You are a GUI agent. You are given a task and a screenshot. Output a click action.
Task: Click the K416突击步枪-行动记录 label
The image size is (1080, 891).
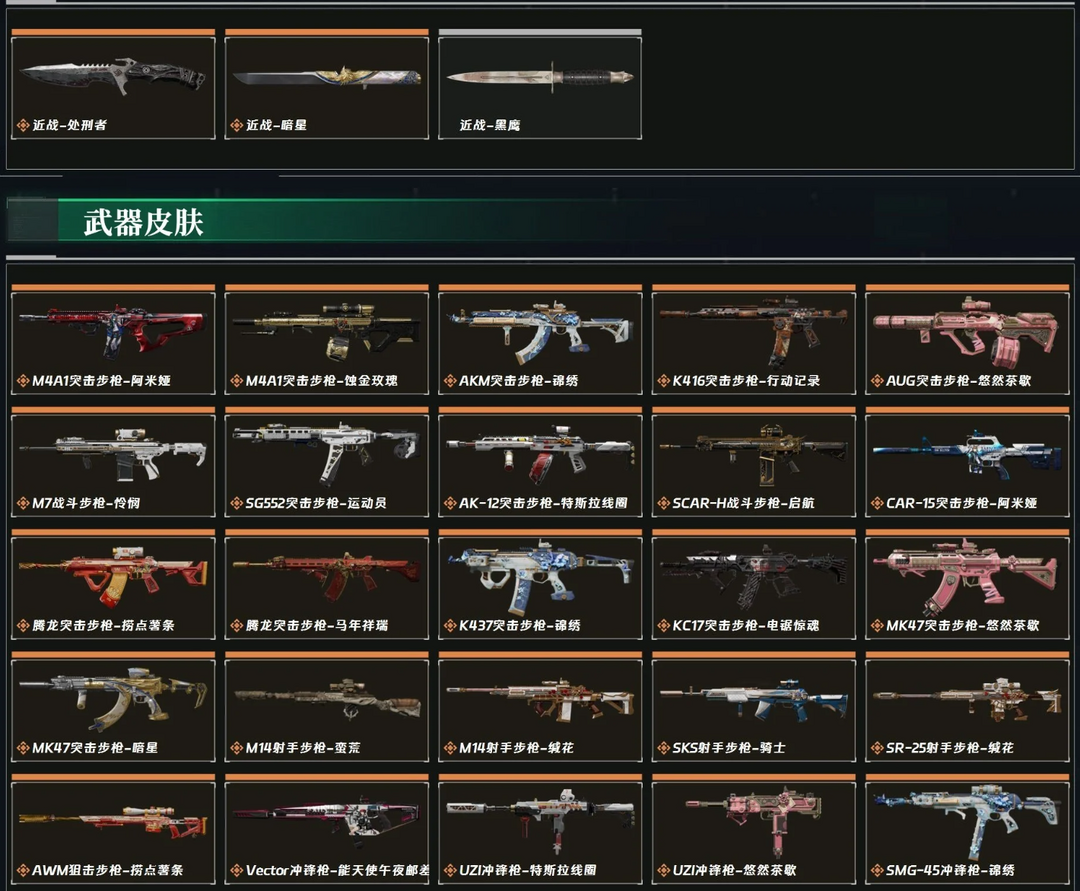[x=746, y=380]
